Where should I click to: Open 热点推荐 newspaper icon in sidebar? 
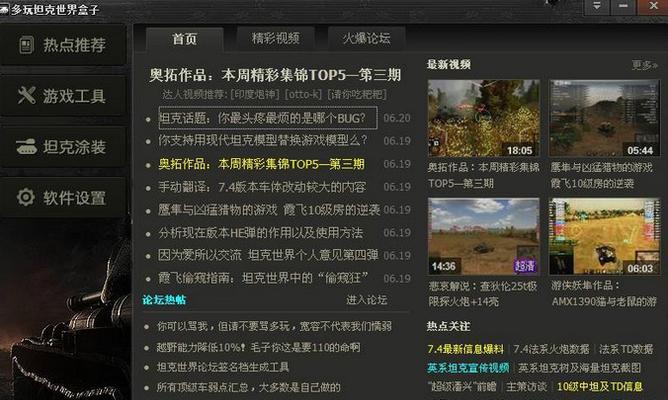[x=26, y=45]
